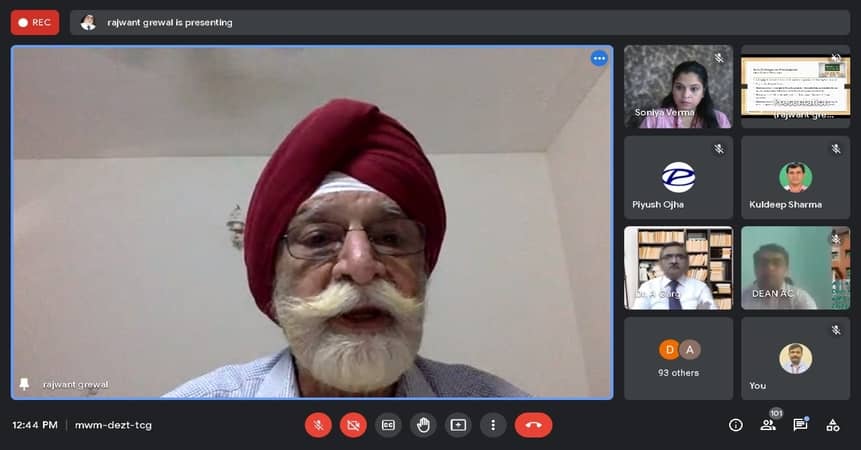Open meeting details info icon
This screenshot has width=861, height=450.
click(736, 425)
